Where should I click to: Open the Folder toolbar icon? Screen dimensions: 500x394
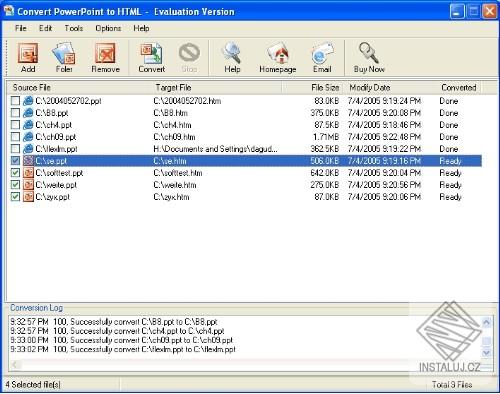coord(64,53)
